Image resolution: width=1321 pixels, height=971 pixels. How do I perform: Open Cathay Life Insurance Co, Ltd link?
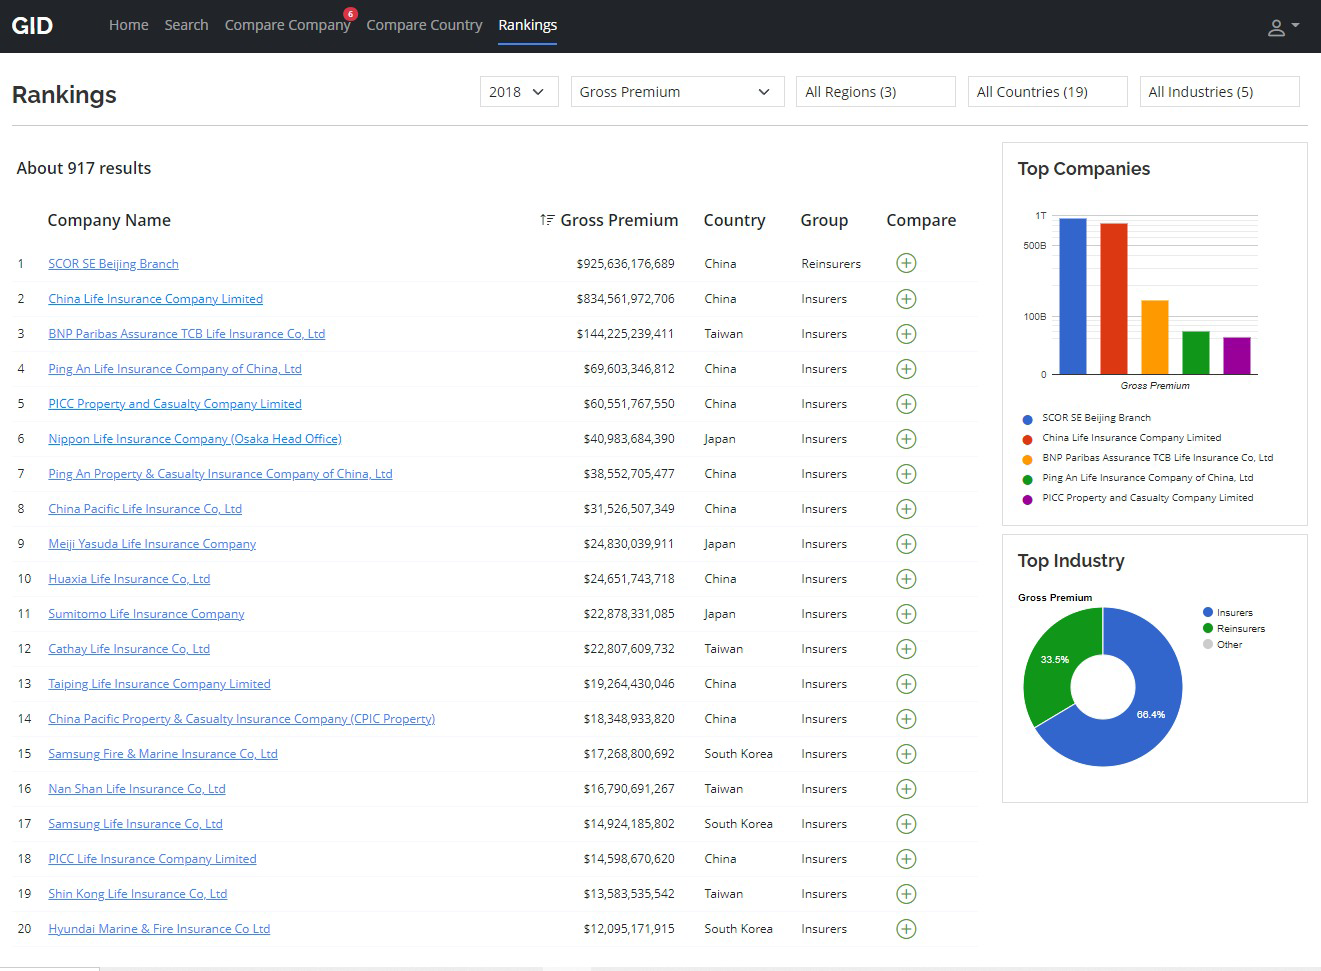point(129,649)
